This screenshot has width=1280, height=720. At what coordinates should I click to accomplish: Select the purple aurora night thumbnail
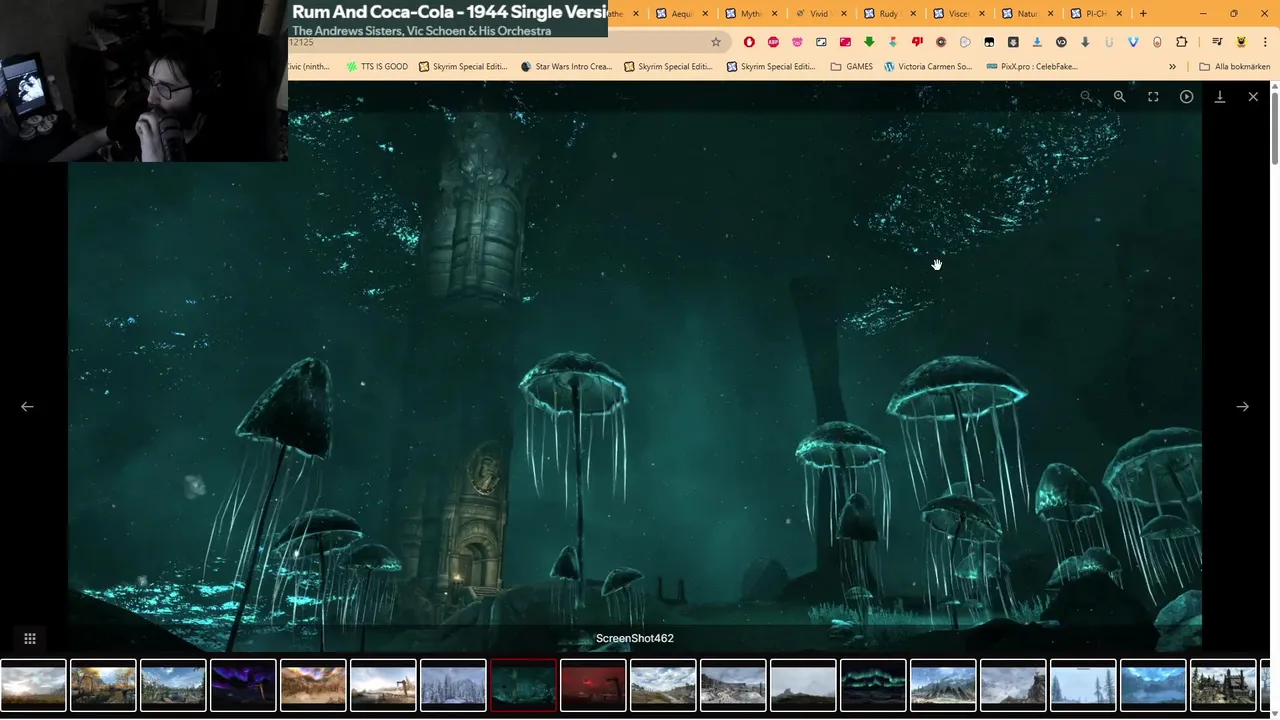243,685
